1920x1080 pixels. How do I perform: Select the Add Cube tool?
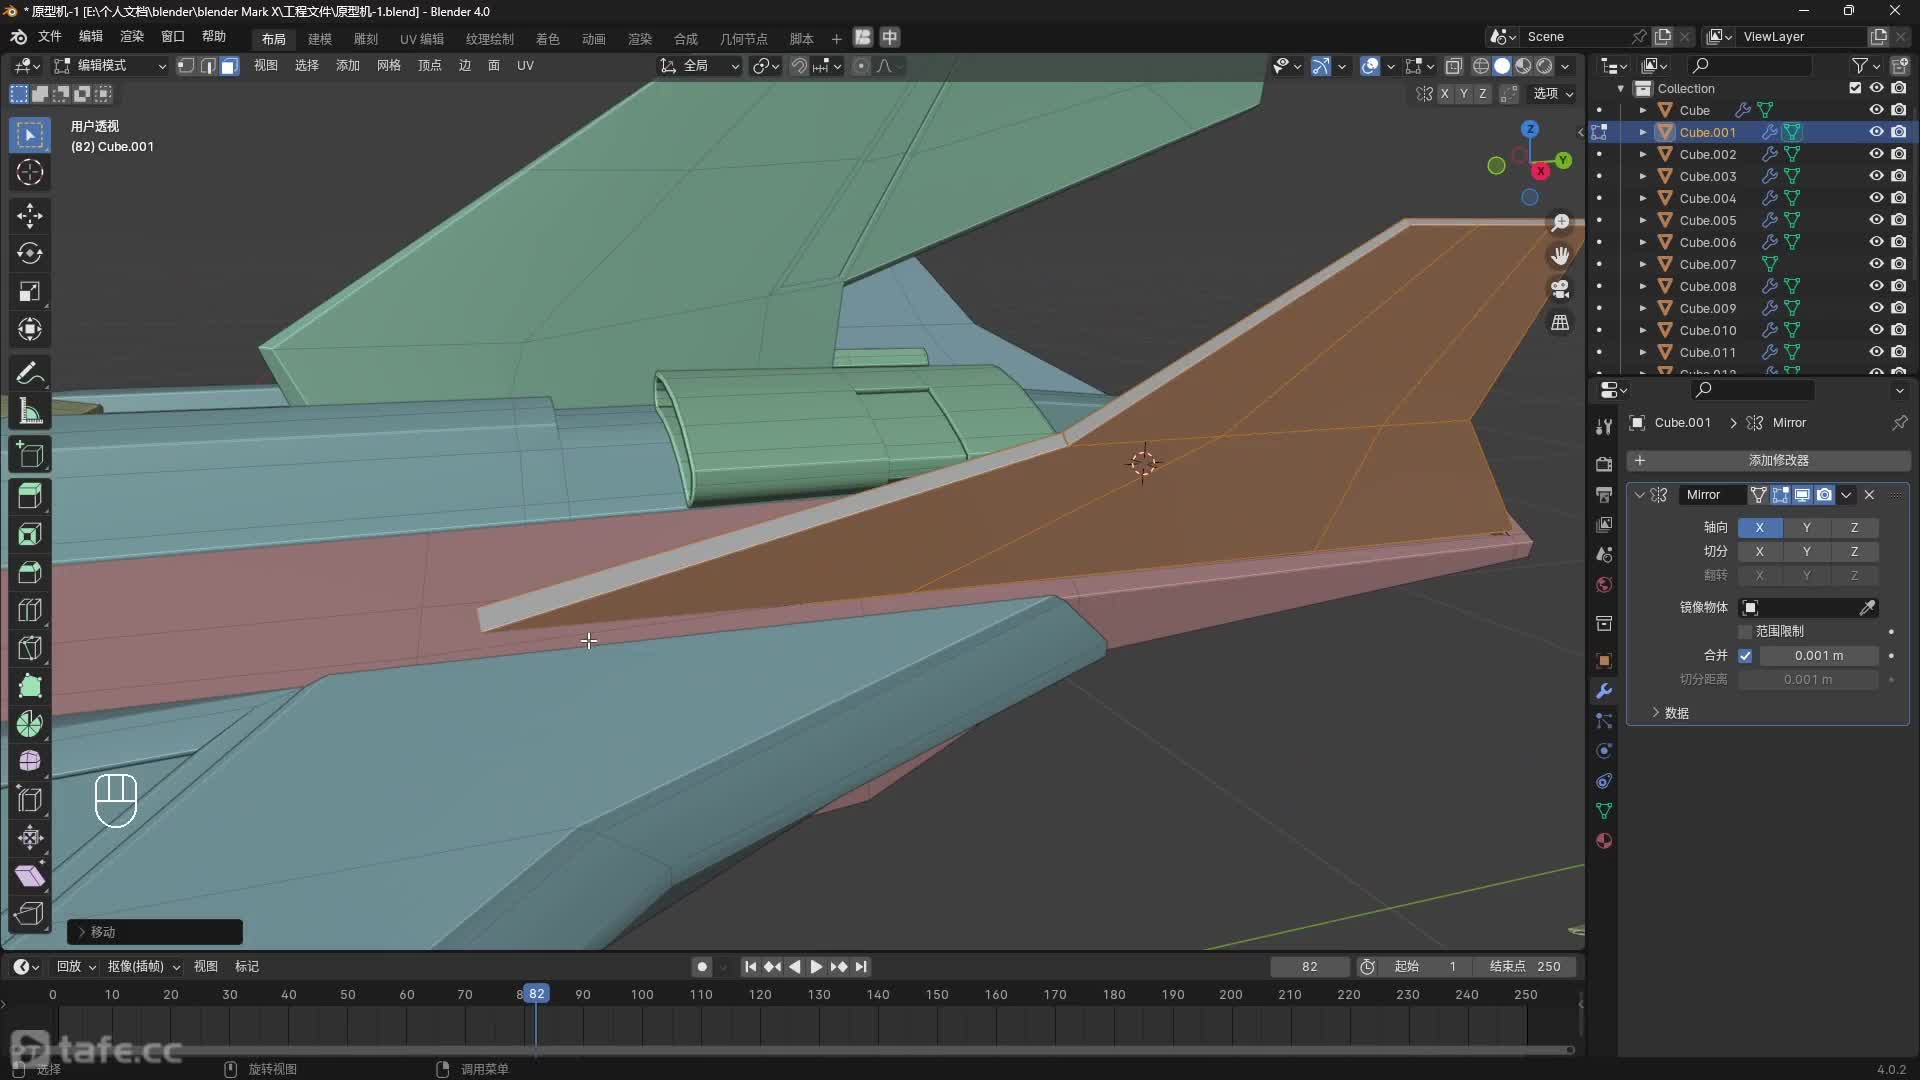point(30,456)
